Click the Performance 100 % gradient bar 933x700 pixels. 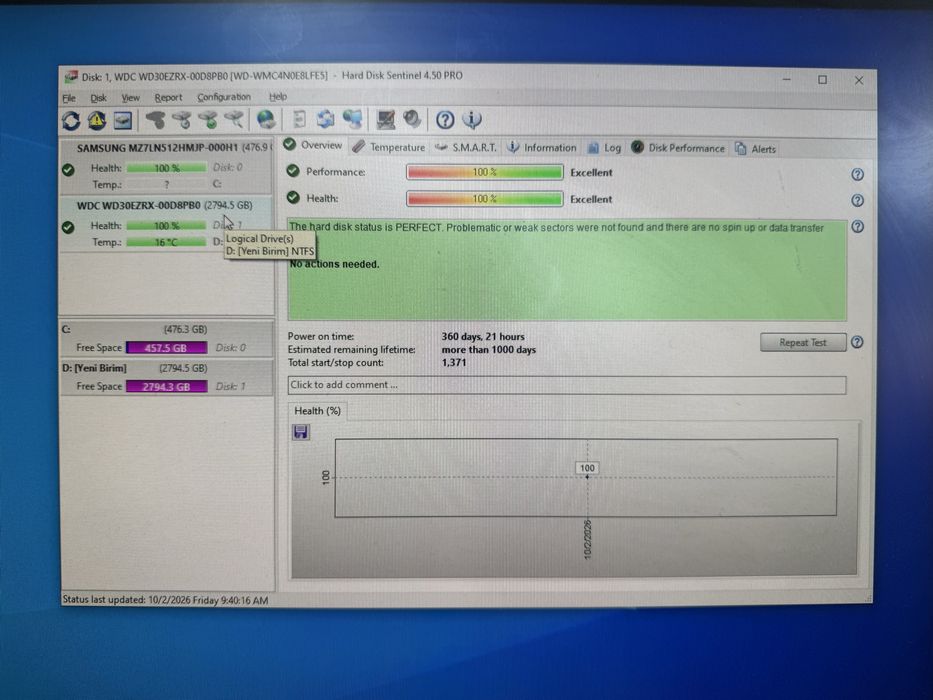pos(484,172)
